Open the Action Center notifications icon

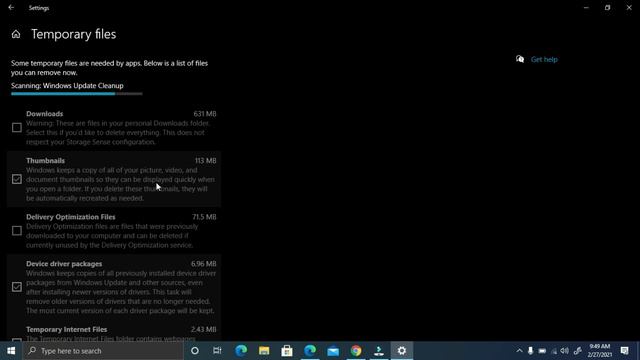[x=624, y=351]
